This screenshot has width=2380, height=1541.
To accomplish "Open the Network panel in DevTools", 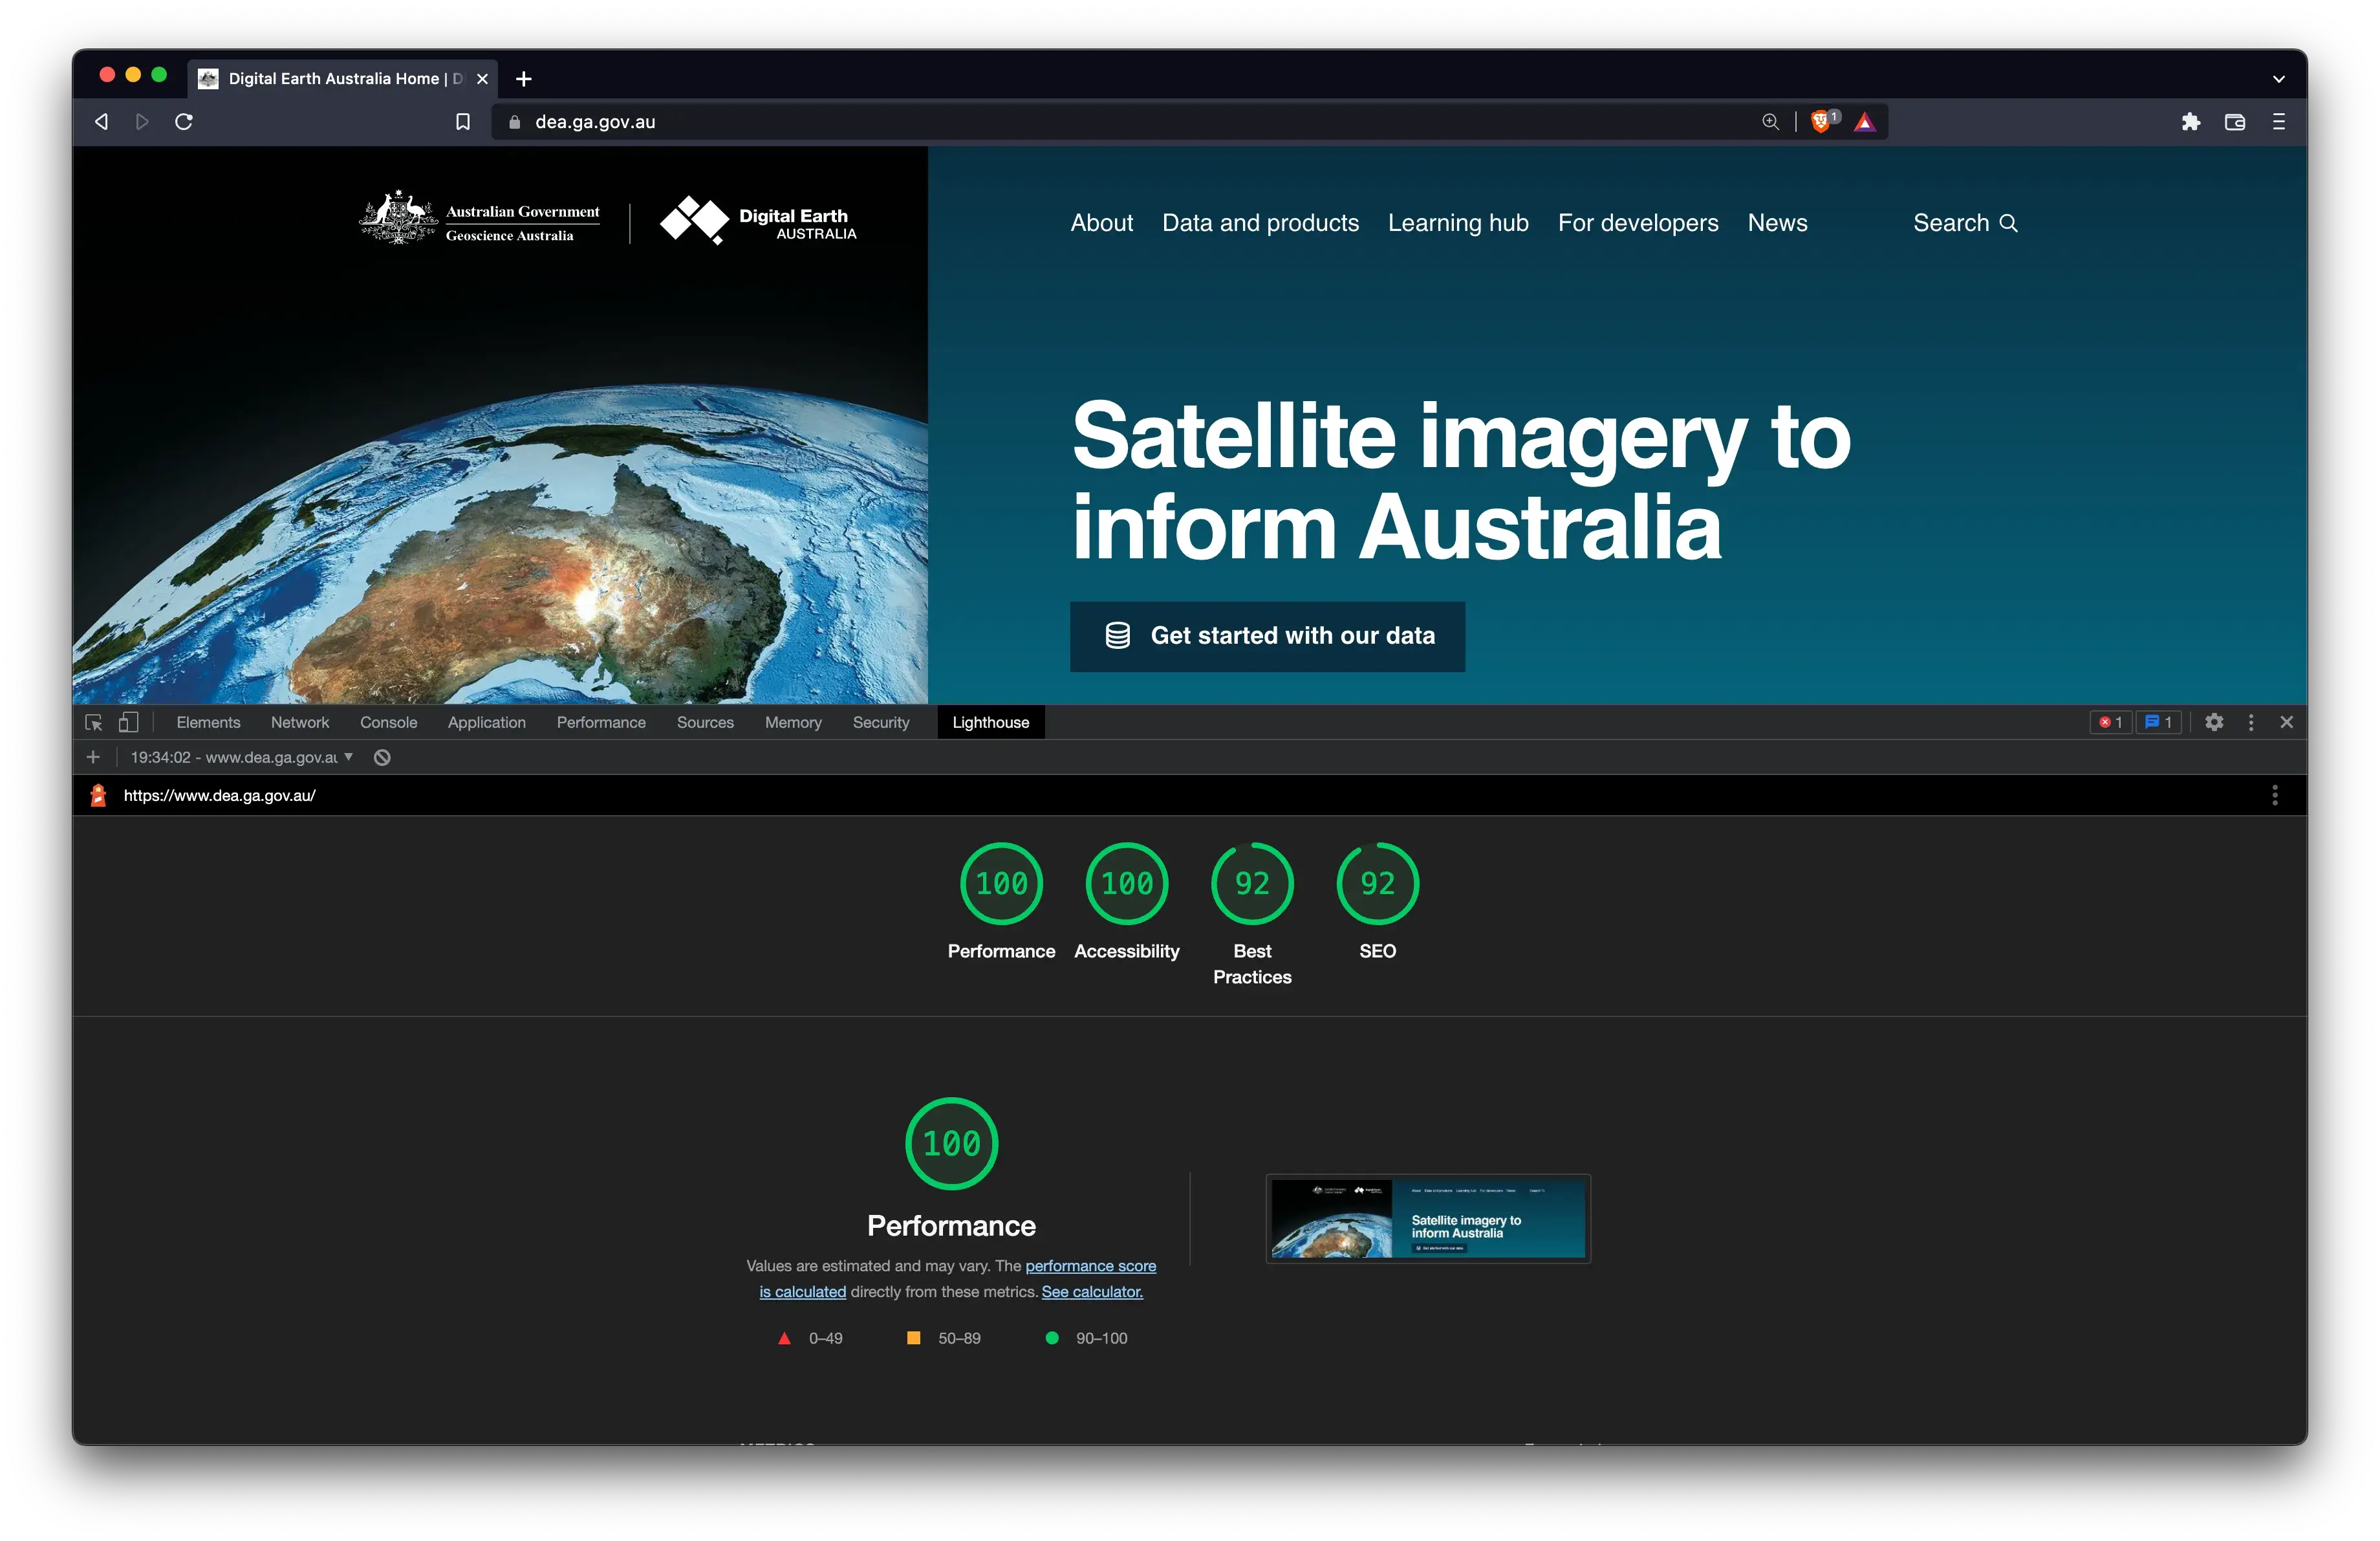I will [300, 722].
